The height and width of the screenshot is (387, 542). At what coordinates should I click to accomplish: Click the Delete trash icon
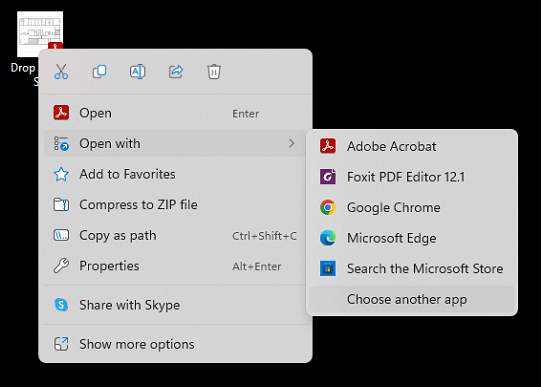coord(214,72)
